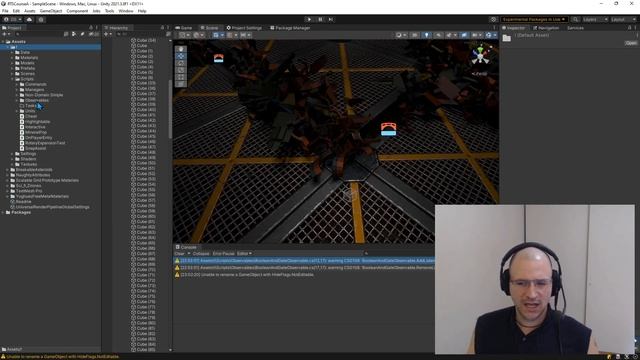Screen dimensions: 640x360
Task: Click the Step frame button
Action: click(x=331, y=19)
